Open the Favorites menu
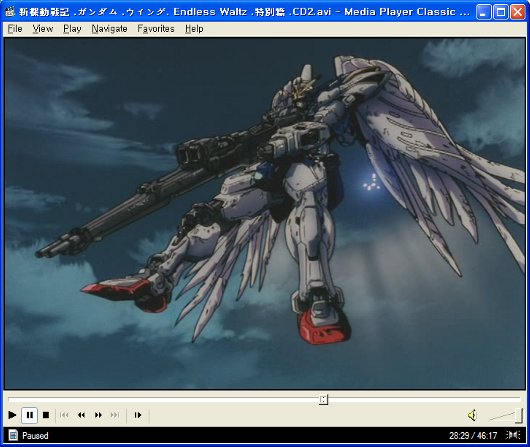Viewport: 530px width, 447px height. [156, 29]
